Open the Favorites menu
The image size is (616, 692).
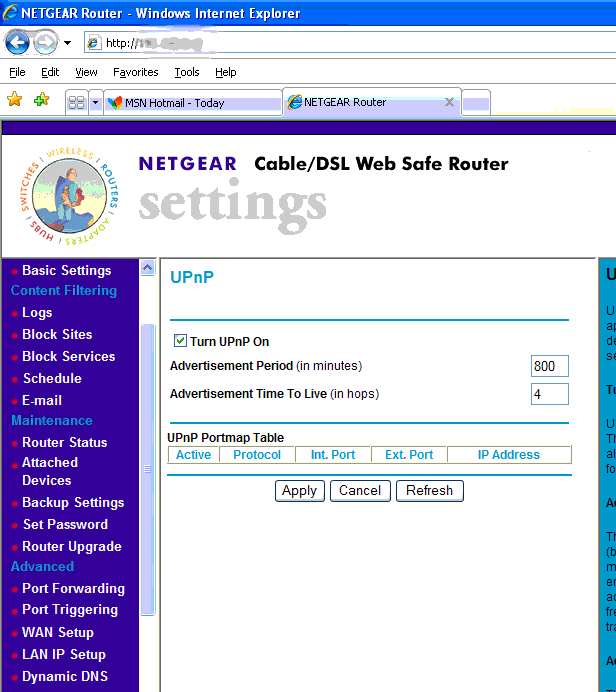[x=135, y=72]
